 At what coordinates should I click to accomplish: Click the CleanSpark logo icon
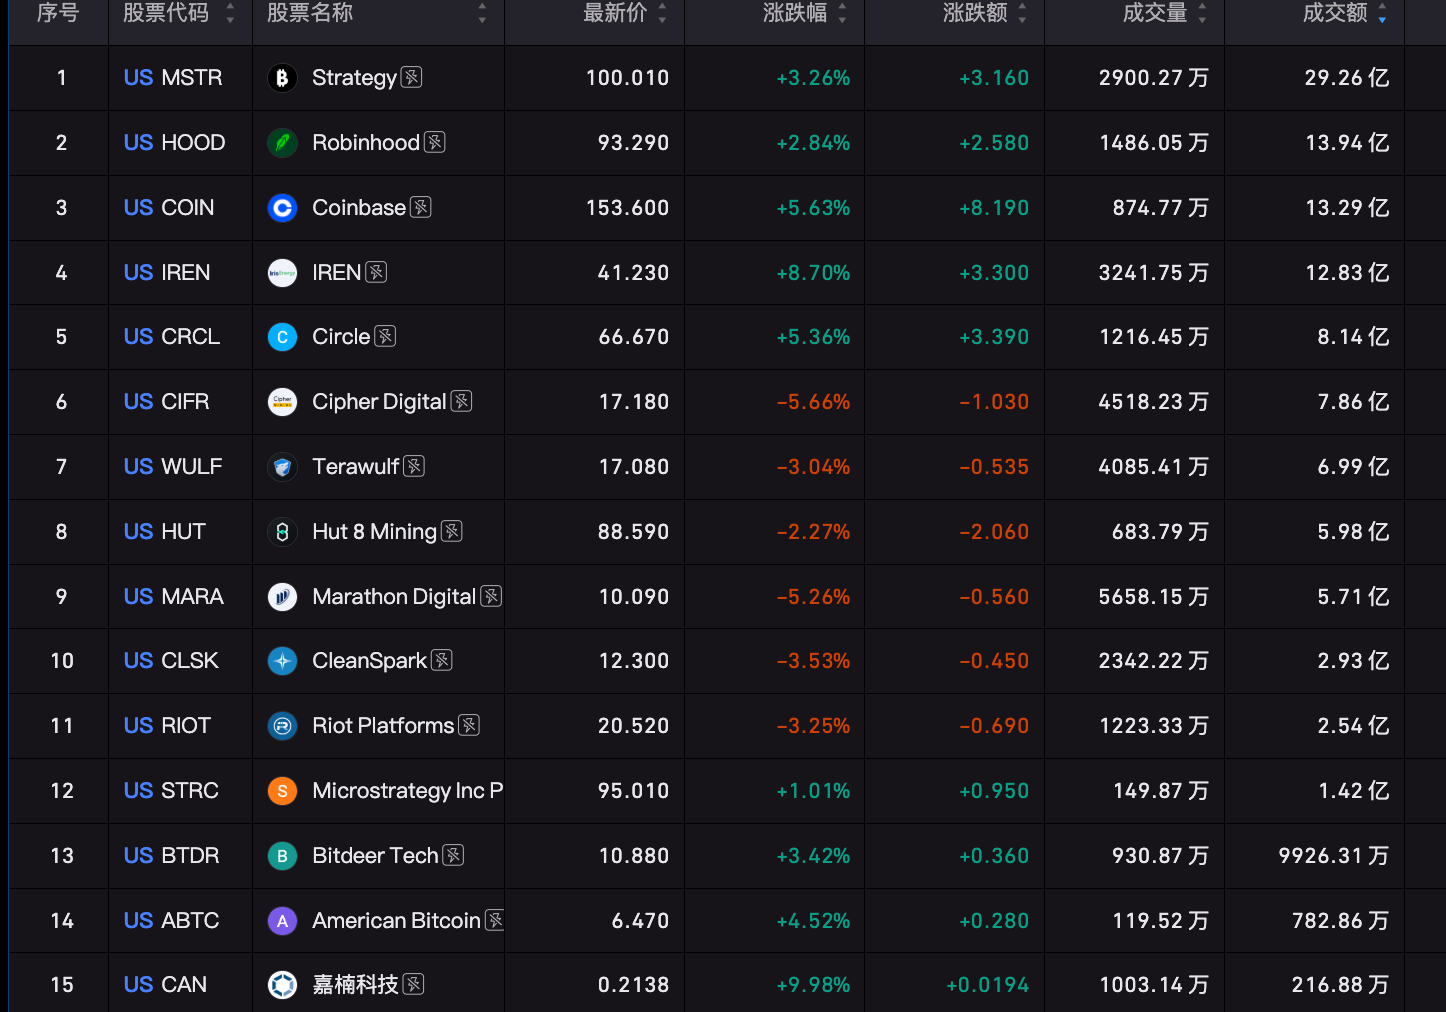coord(282,661)
